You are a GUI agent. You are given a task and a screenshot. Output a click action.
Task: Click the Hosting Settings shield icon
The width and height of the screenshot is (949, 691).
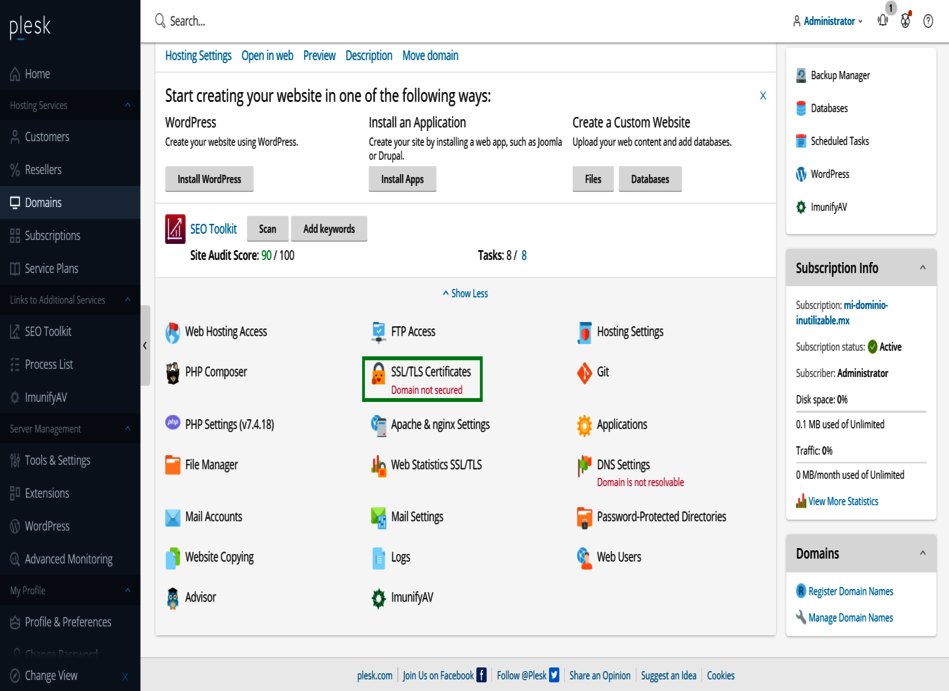pyautogui.click(x=584, y=332)
